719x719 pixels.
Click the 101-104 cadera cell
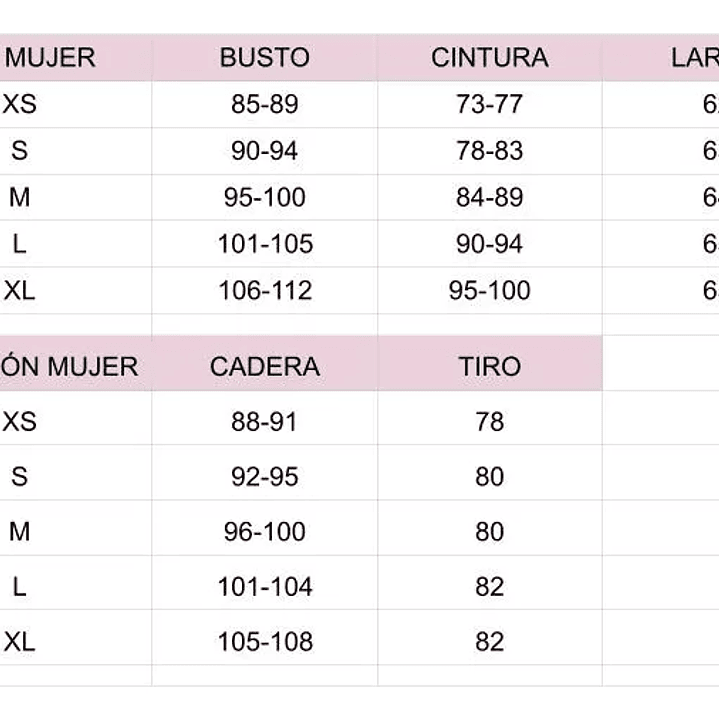pos(264,586)
